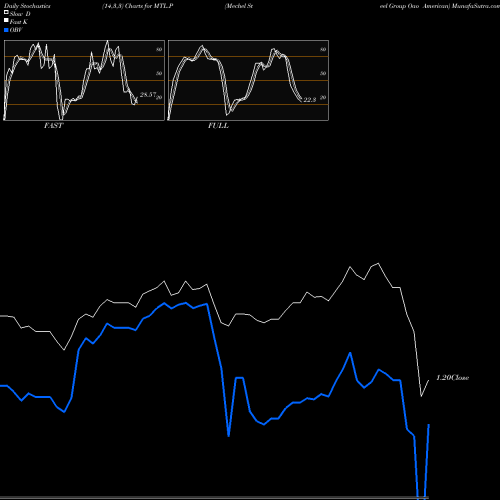Image resolution: width=500 pixels, height=500 pixels.
Task: Click the 1.20Close price label
Action: click(x=453, y=378)
